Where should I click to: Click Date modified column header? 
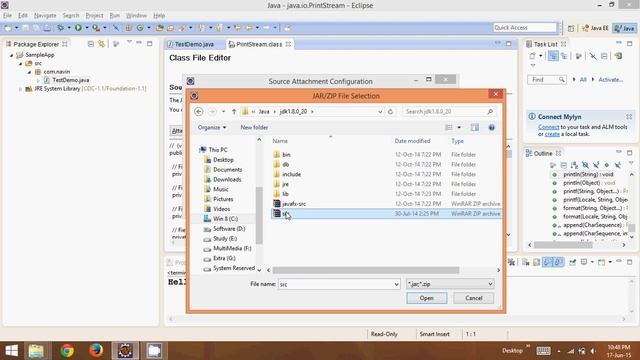pos(412,141)
